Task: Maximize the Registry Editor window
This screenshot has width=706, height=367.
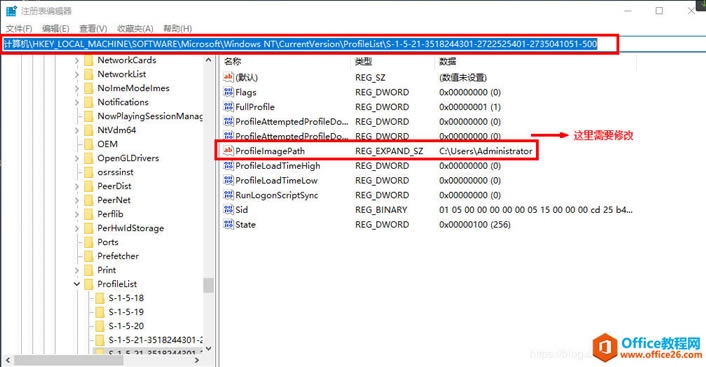Action: pos(659,11)
